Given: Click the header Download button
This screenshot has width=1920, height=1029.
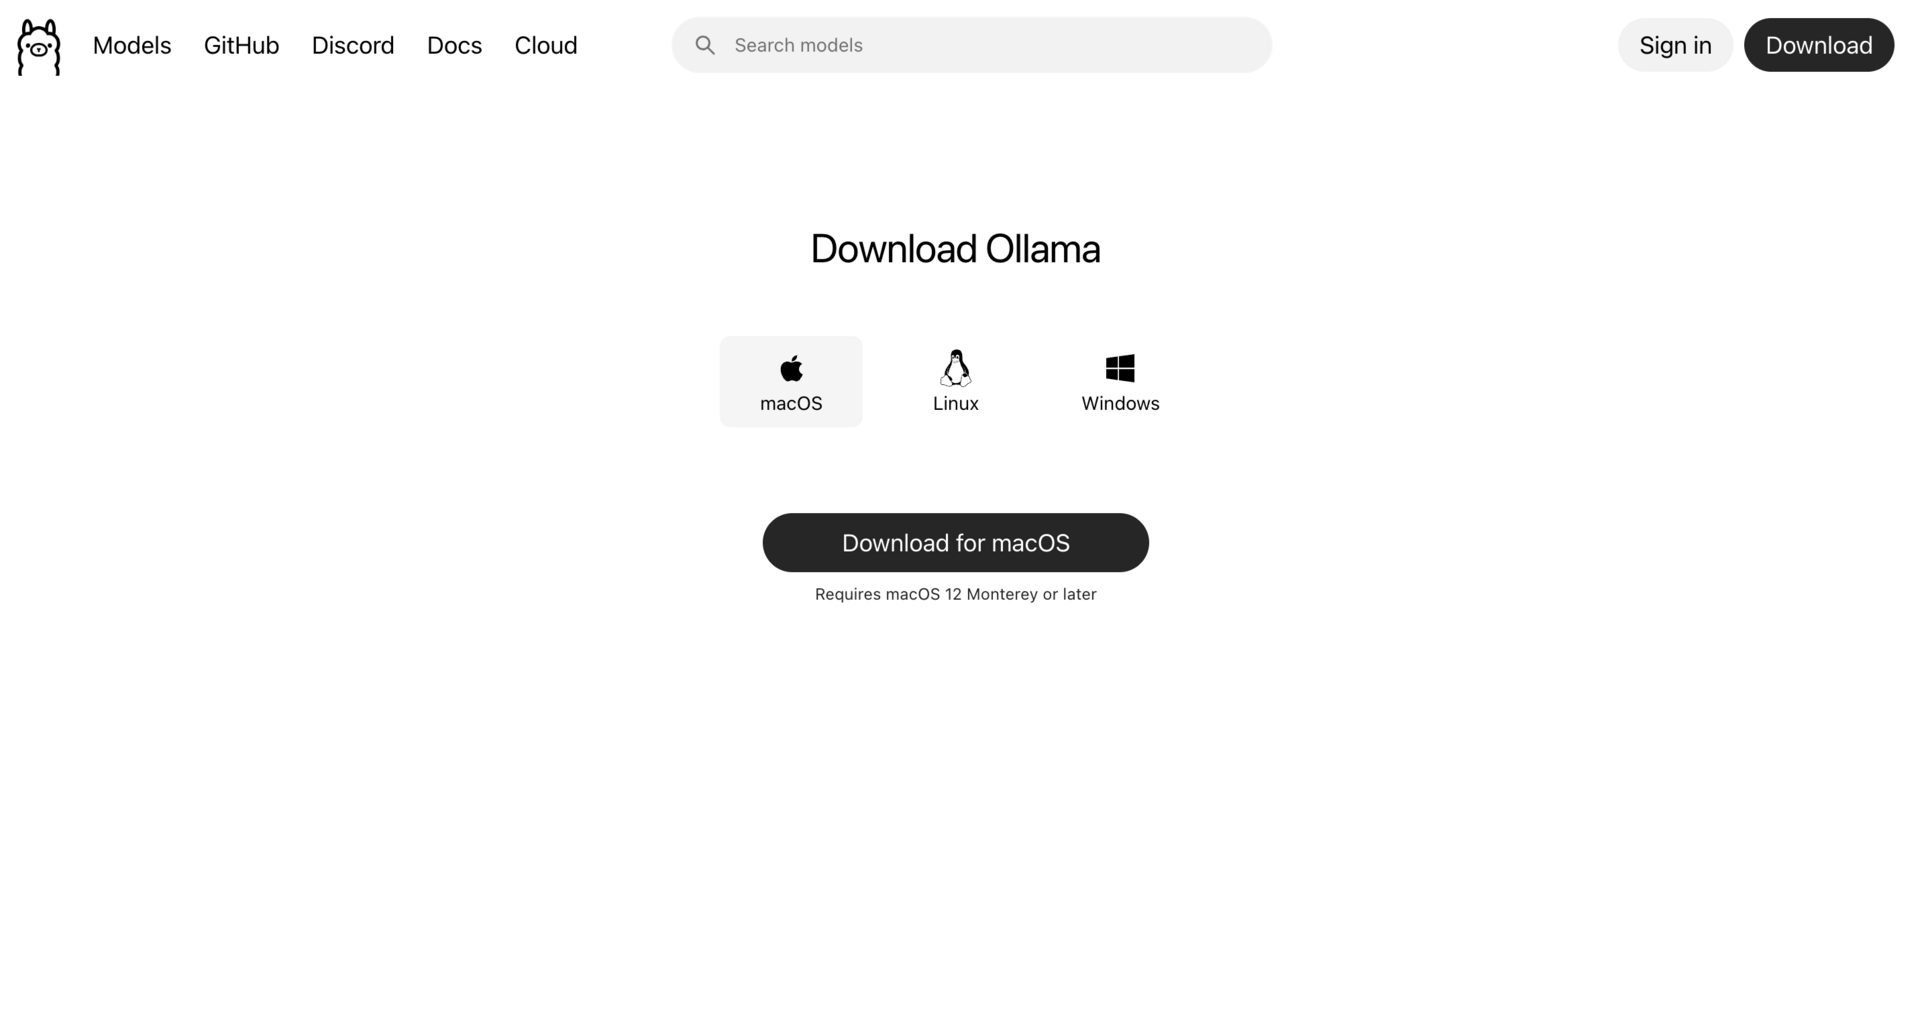Looking at the screenshot, I should 1819,45.
